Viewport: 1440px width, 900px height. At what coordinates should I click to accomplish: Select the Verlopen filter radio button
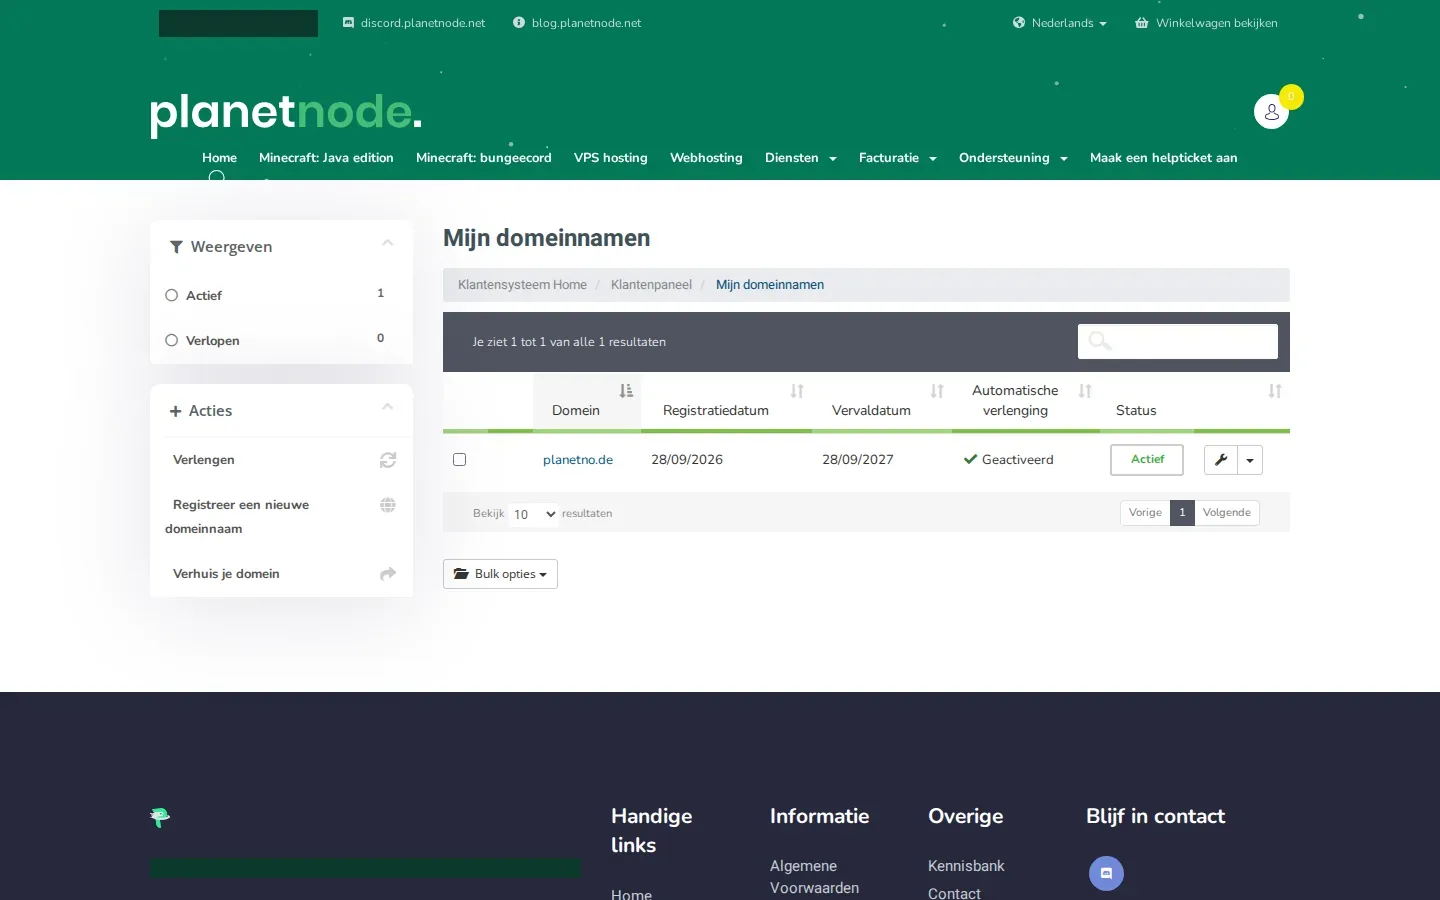tap(172, 340)
